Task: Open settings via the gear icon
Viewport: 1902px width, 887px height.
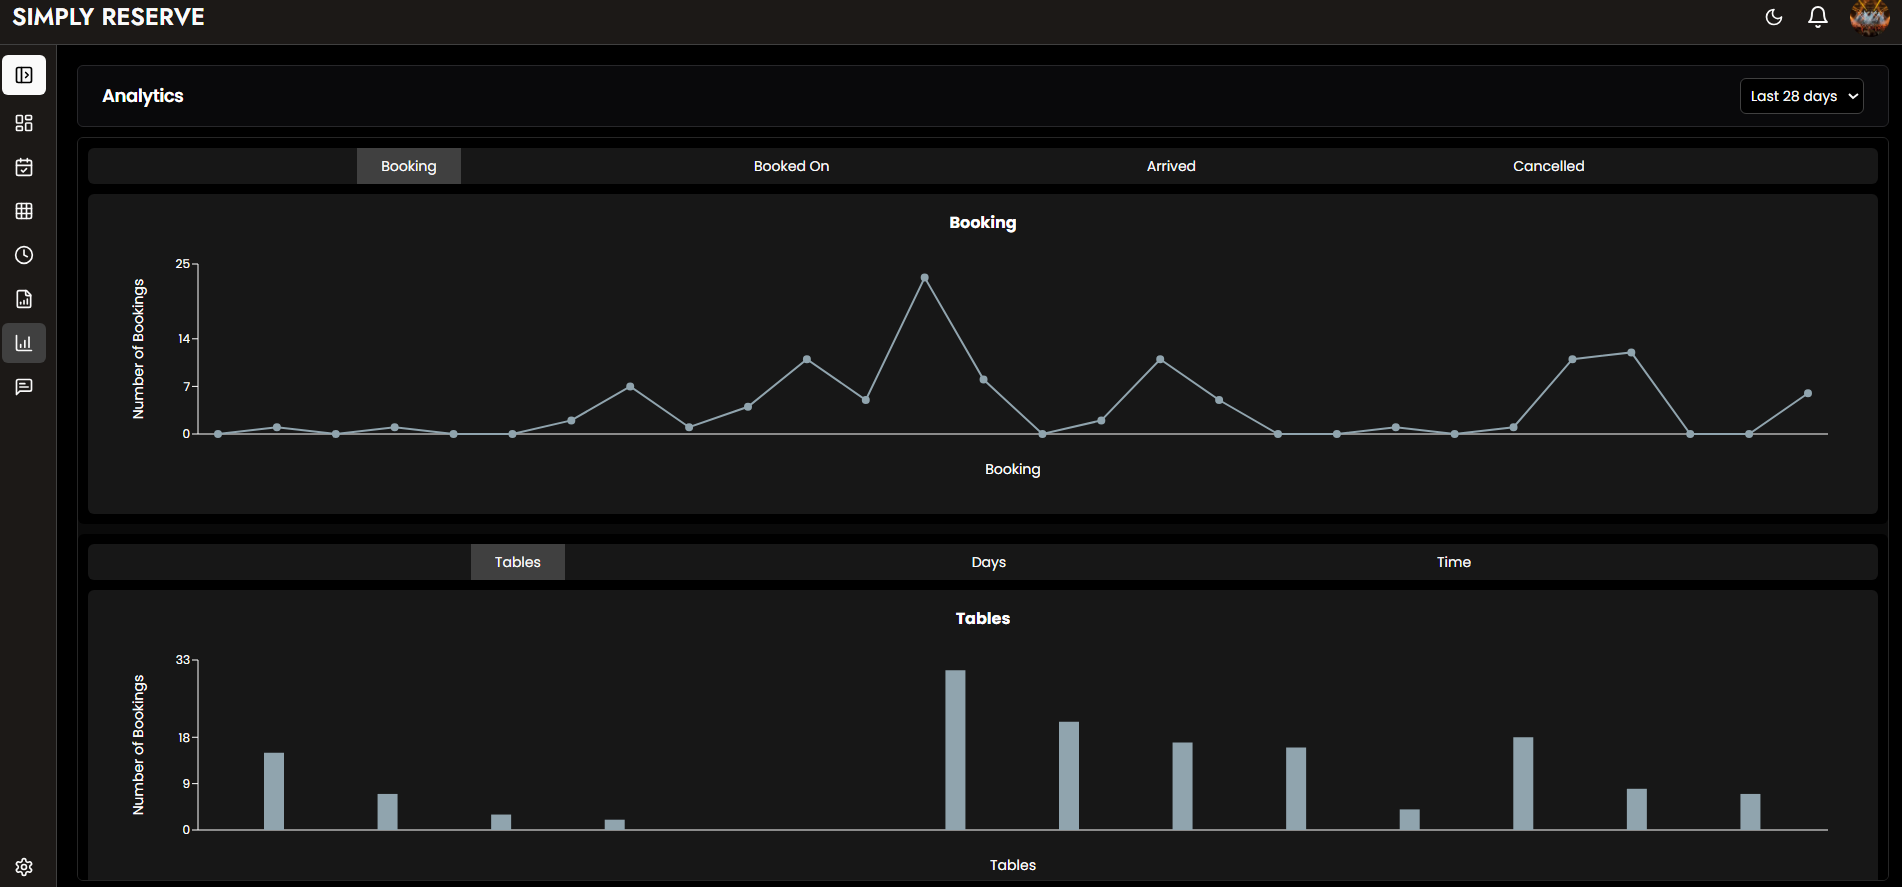Action: click(x=24, y=867)
